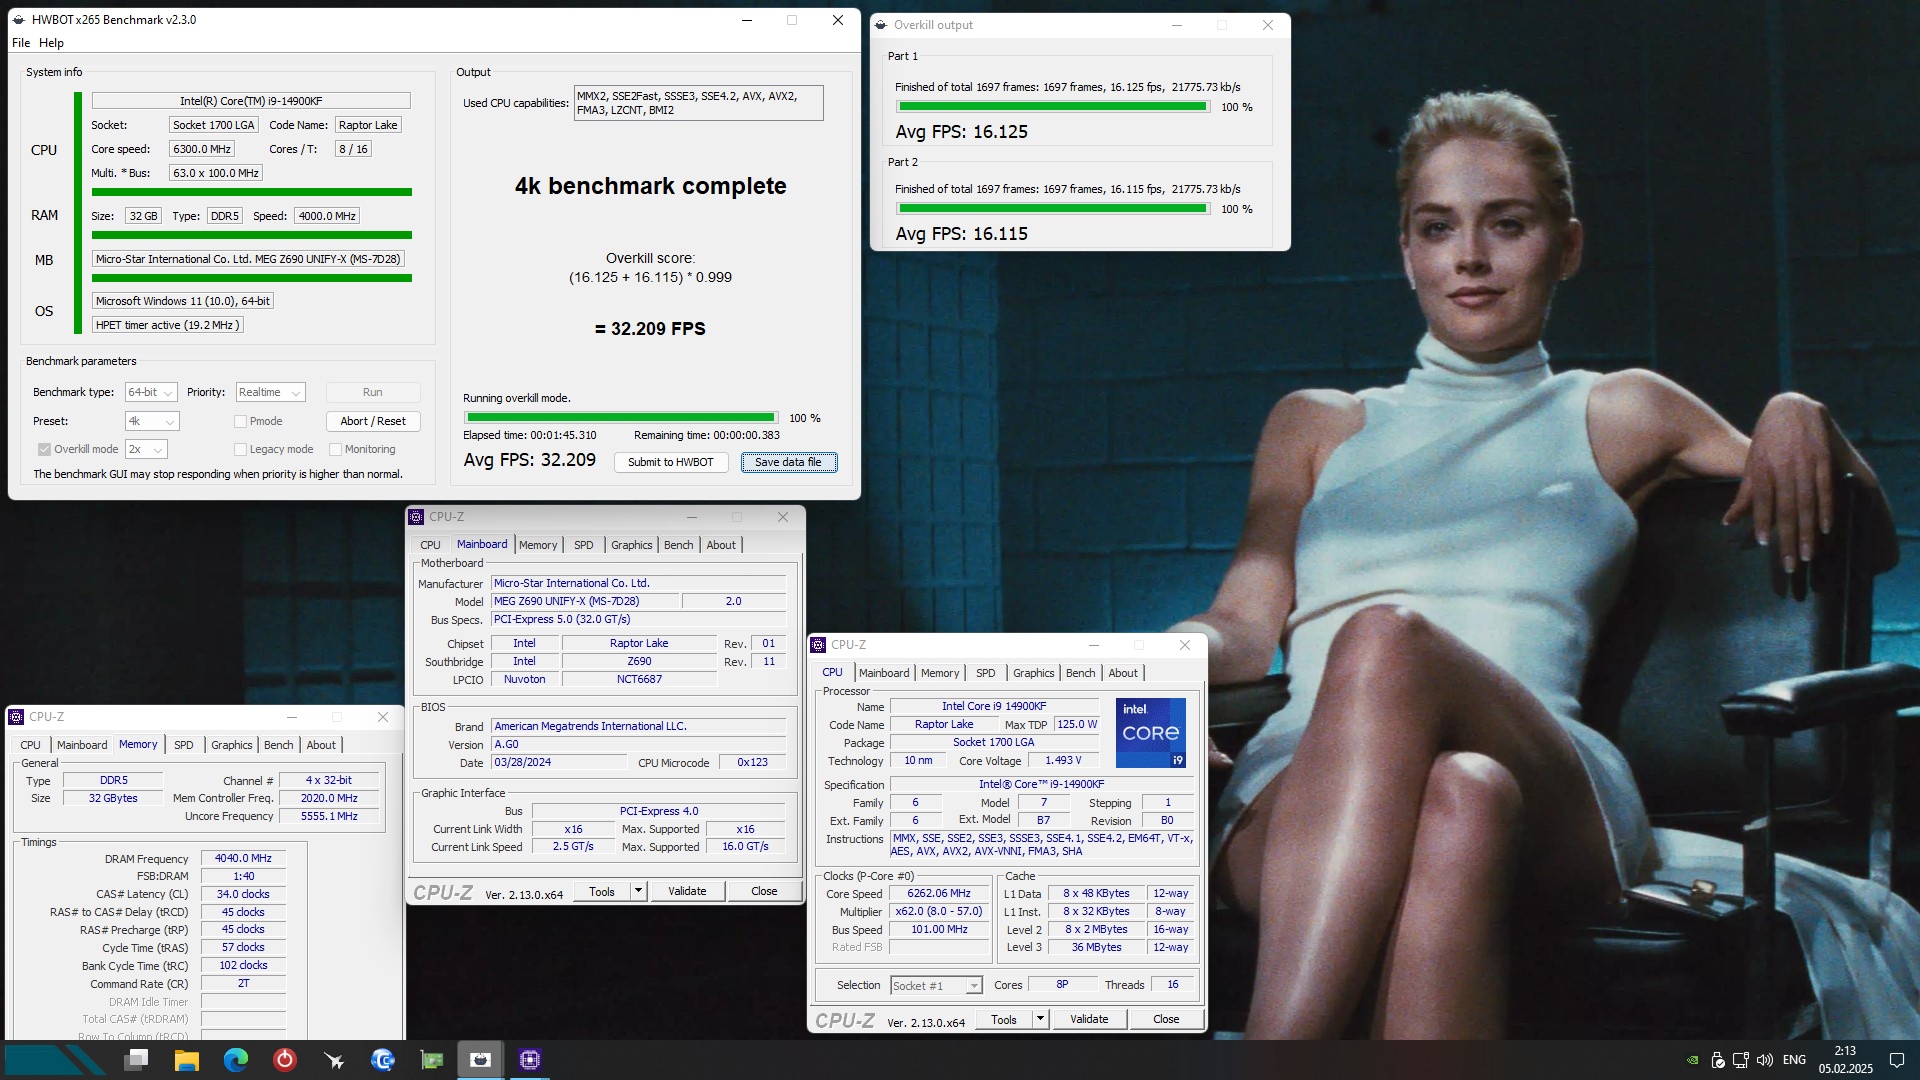Open File Explorer from the taskbar
The width and height of the screenshot is (1920, 1080).
(x=186, y=1059)
